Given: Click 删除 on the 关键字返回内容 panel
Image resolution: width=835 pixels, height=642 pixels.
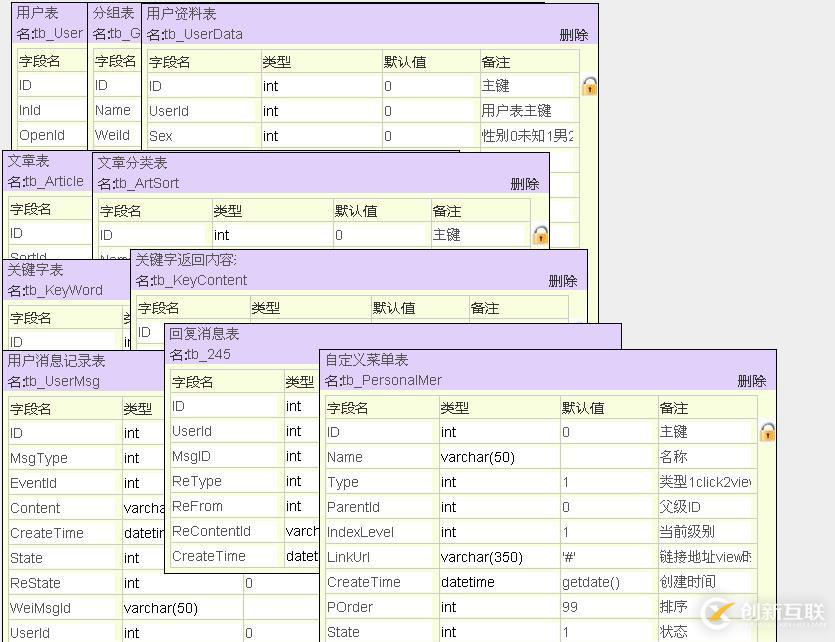Looking at the screenshot, I should click(562, 281).
